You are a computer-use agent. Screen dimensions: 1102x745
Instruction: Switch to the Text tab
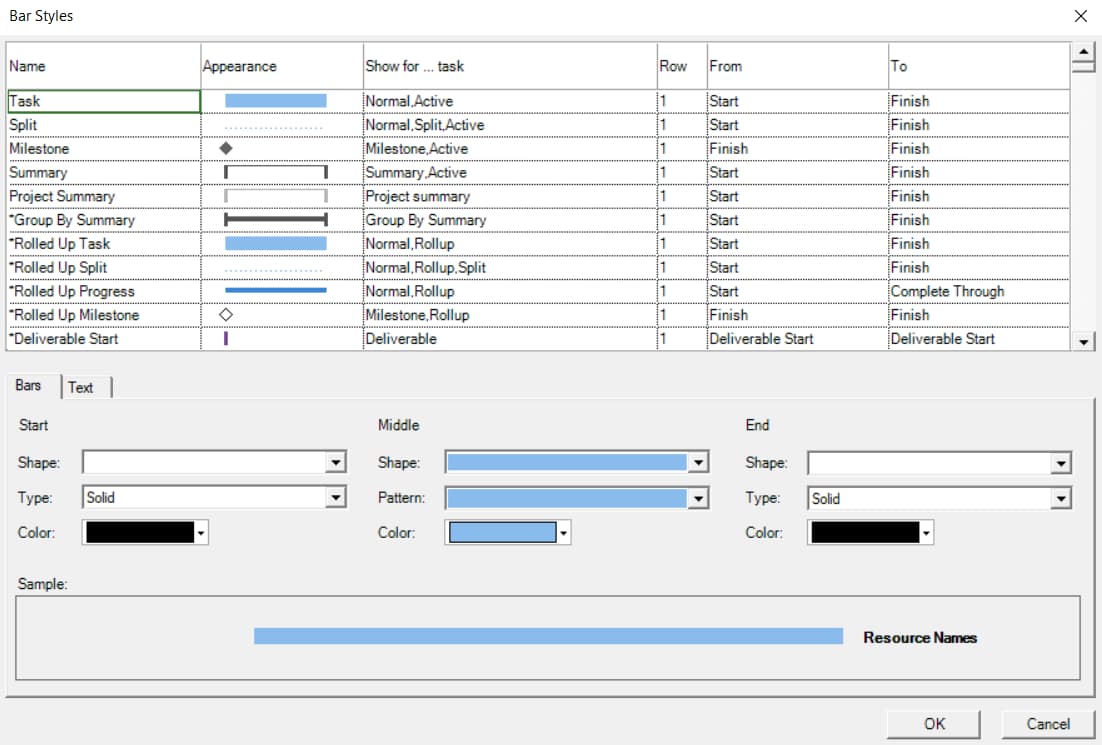(x=82, y=387)
